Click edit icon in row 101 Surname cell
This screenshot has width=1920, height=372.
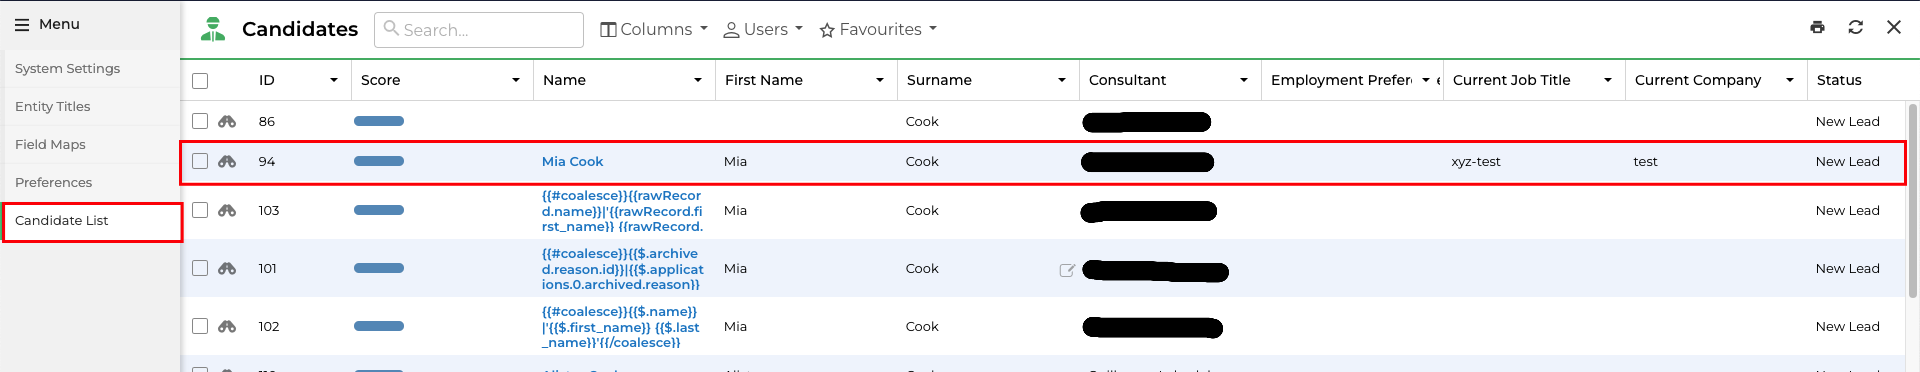1067,269
